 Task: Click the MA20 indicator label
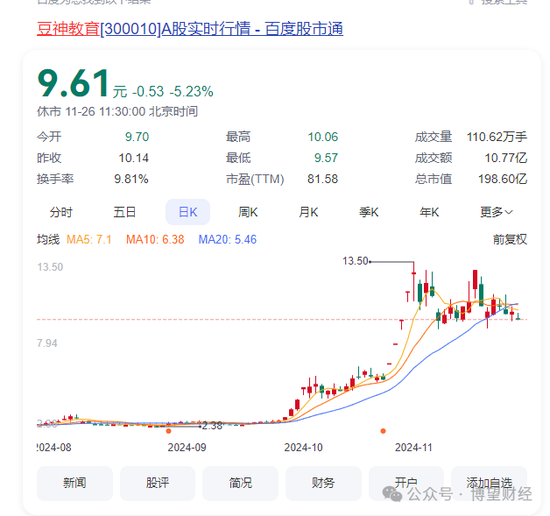coord(227,240)
